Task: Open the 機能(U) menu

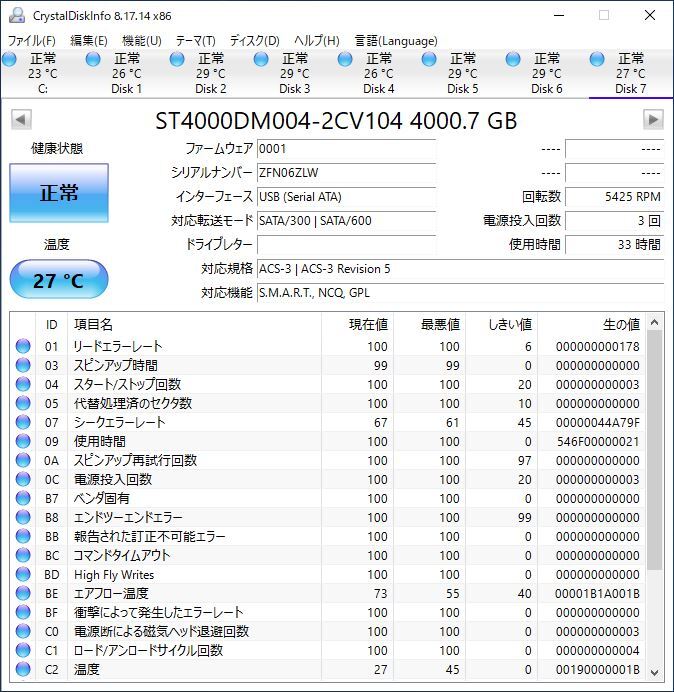Action: [x=142, y=41]
